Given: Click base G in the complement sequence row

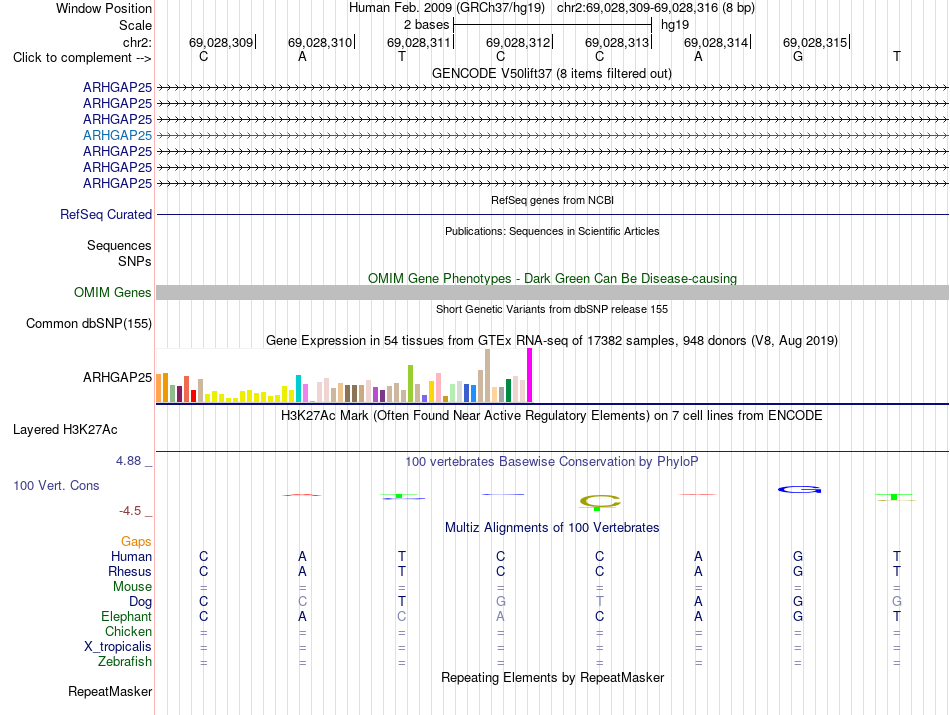Looking at the screenshot, I should [797, 56].
